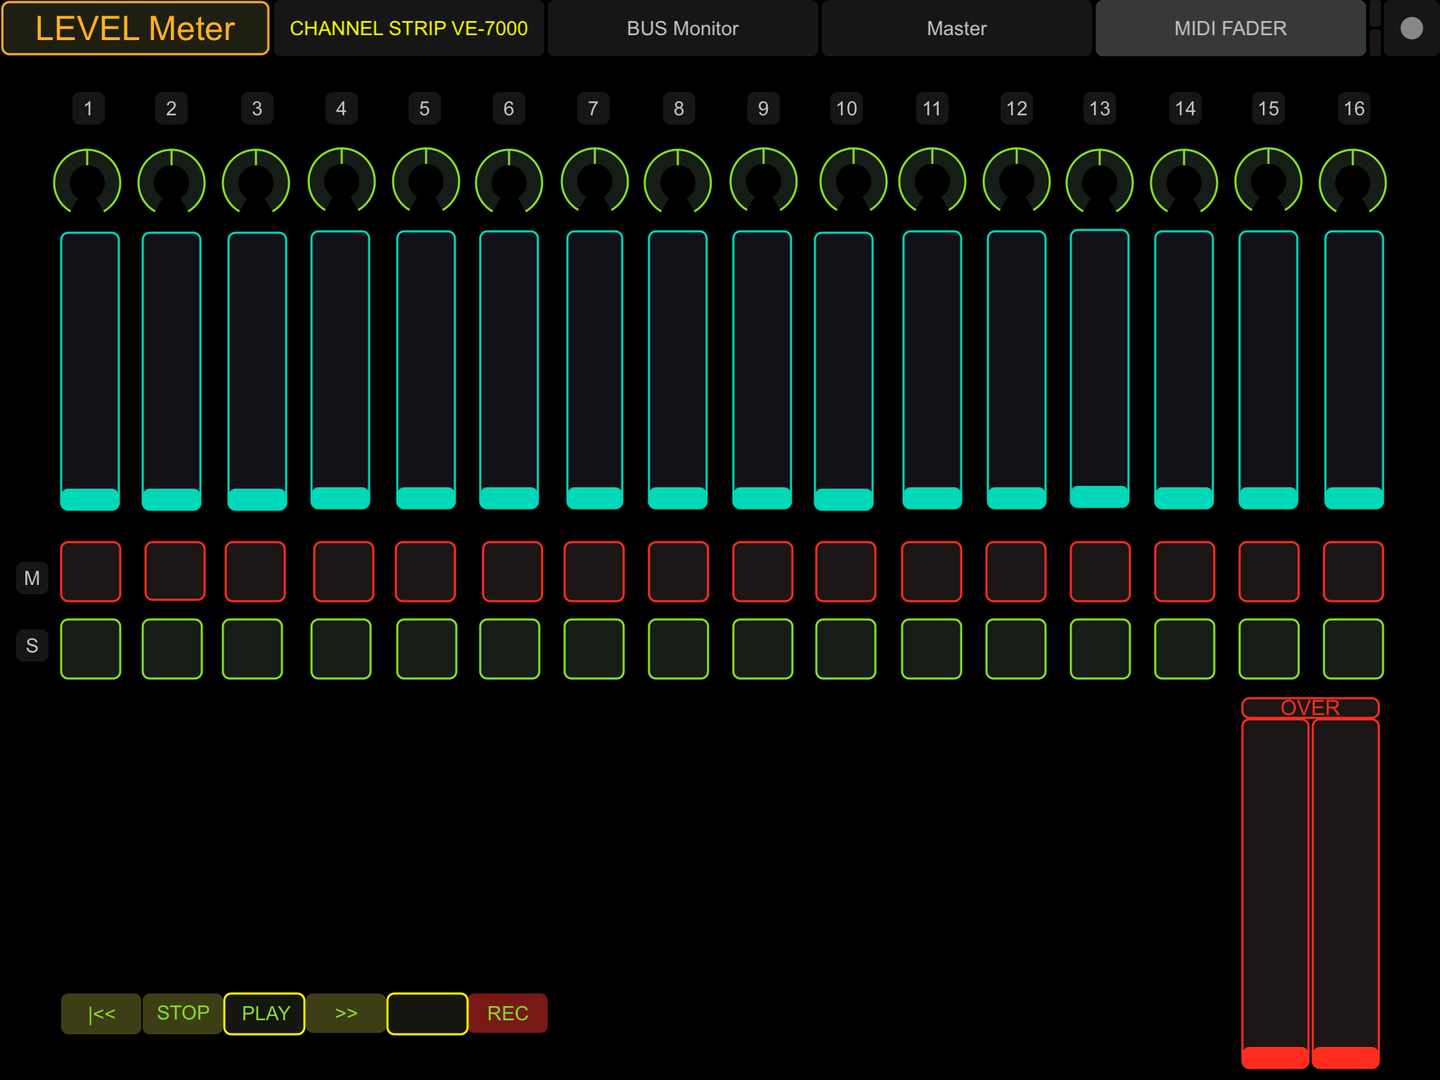Screen dimensions: 1440x1080
Task: Click the blank yellow-outlined transport button
Action: [x=427, y=1013]
